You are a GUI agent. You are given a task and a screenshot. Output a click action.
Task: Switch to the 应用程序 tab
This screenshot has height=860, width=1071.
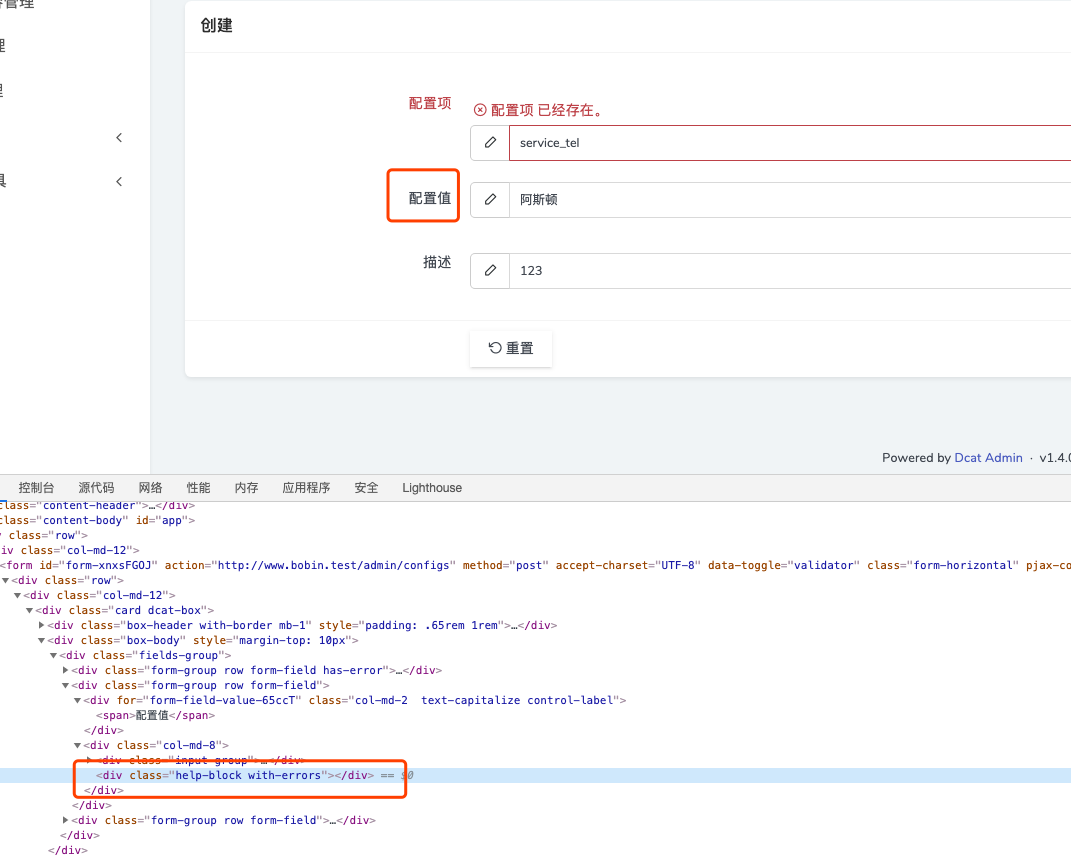click(x=306, y=487)
